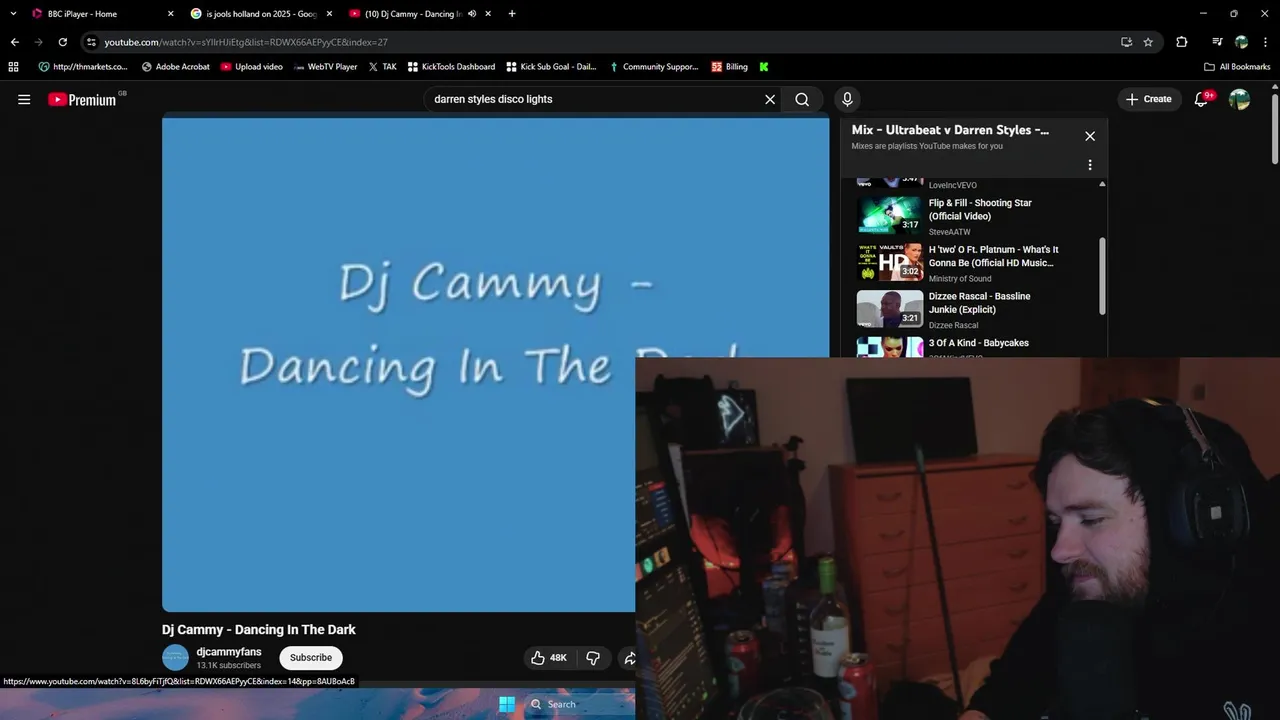1280x720 pixels.
Task: Open the djcammyfans channel avatar
Action: [x=175, y=657]
